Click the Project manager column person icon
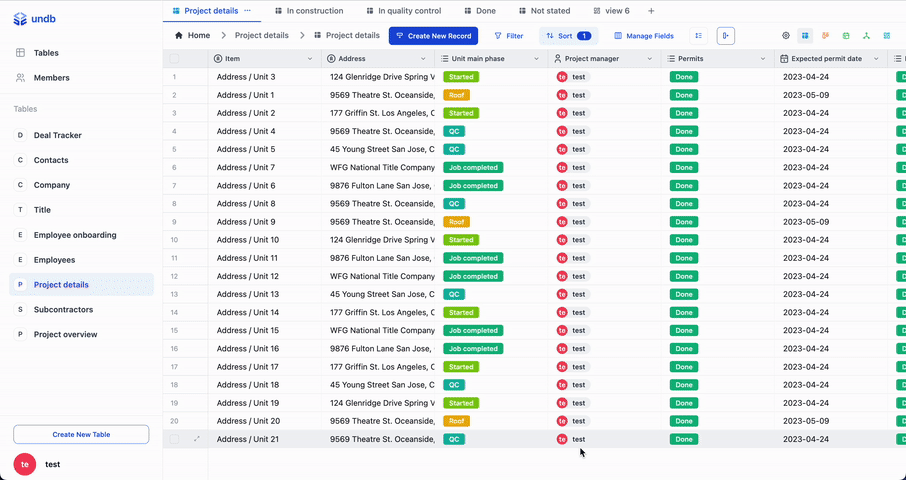Viewport: 906px width, 480px height. [x=558, y=59]
